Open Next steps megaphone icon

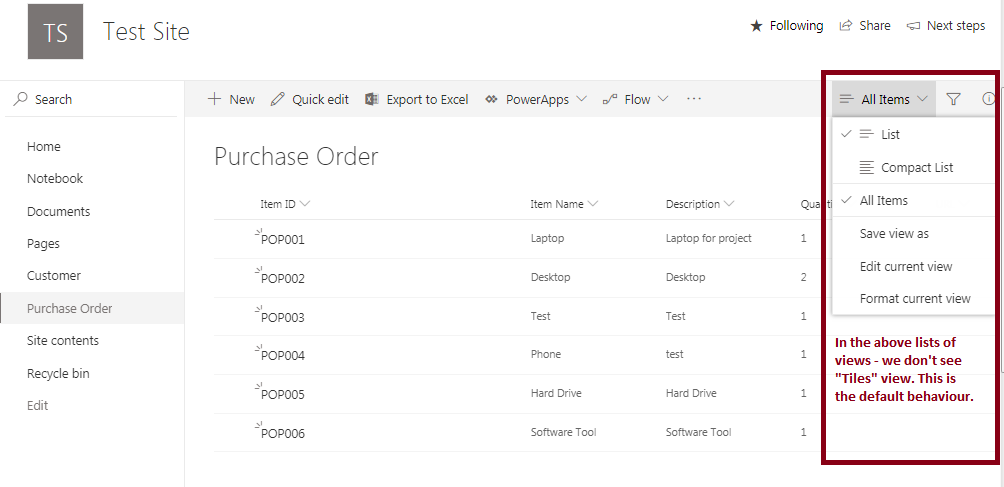pos(912,26)
